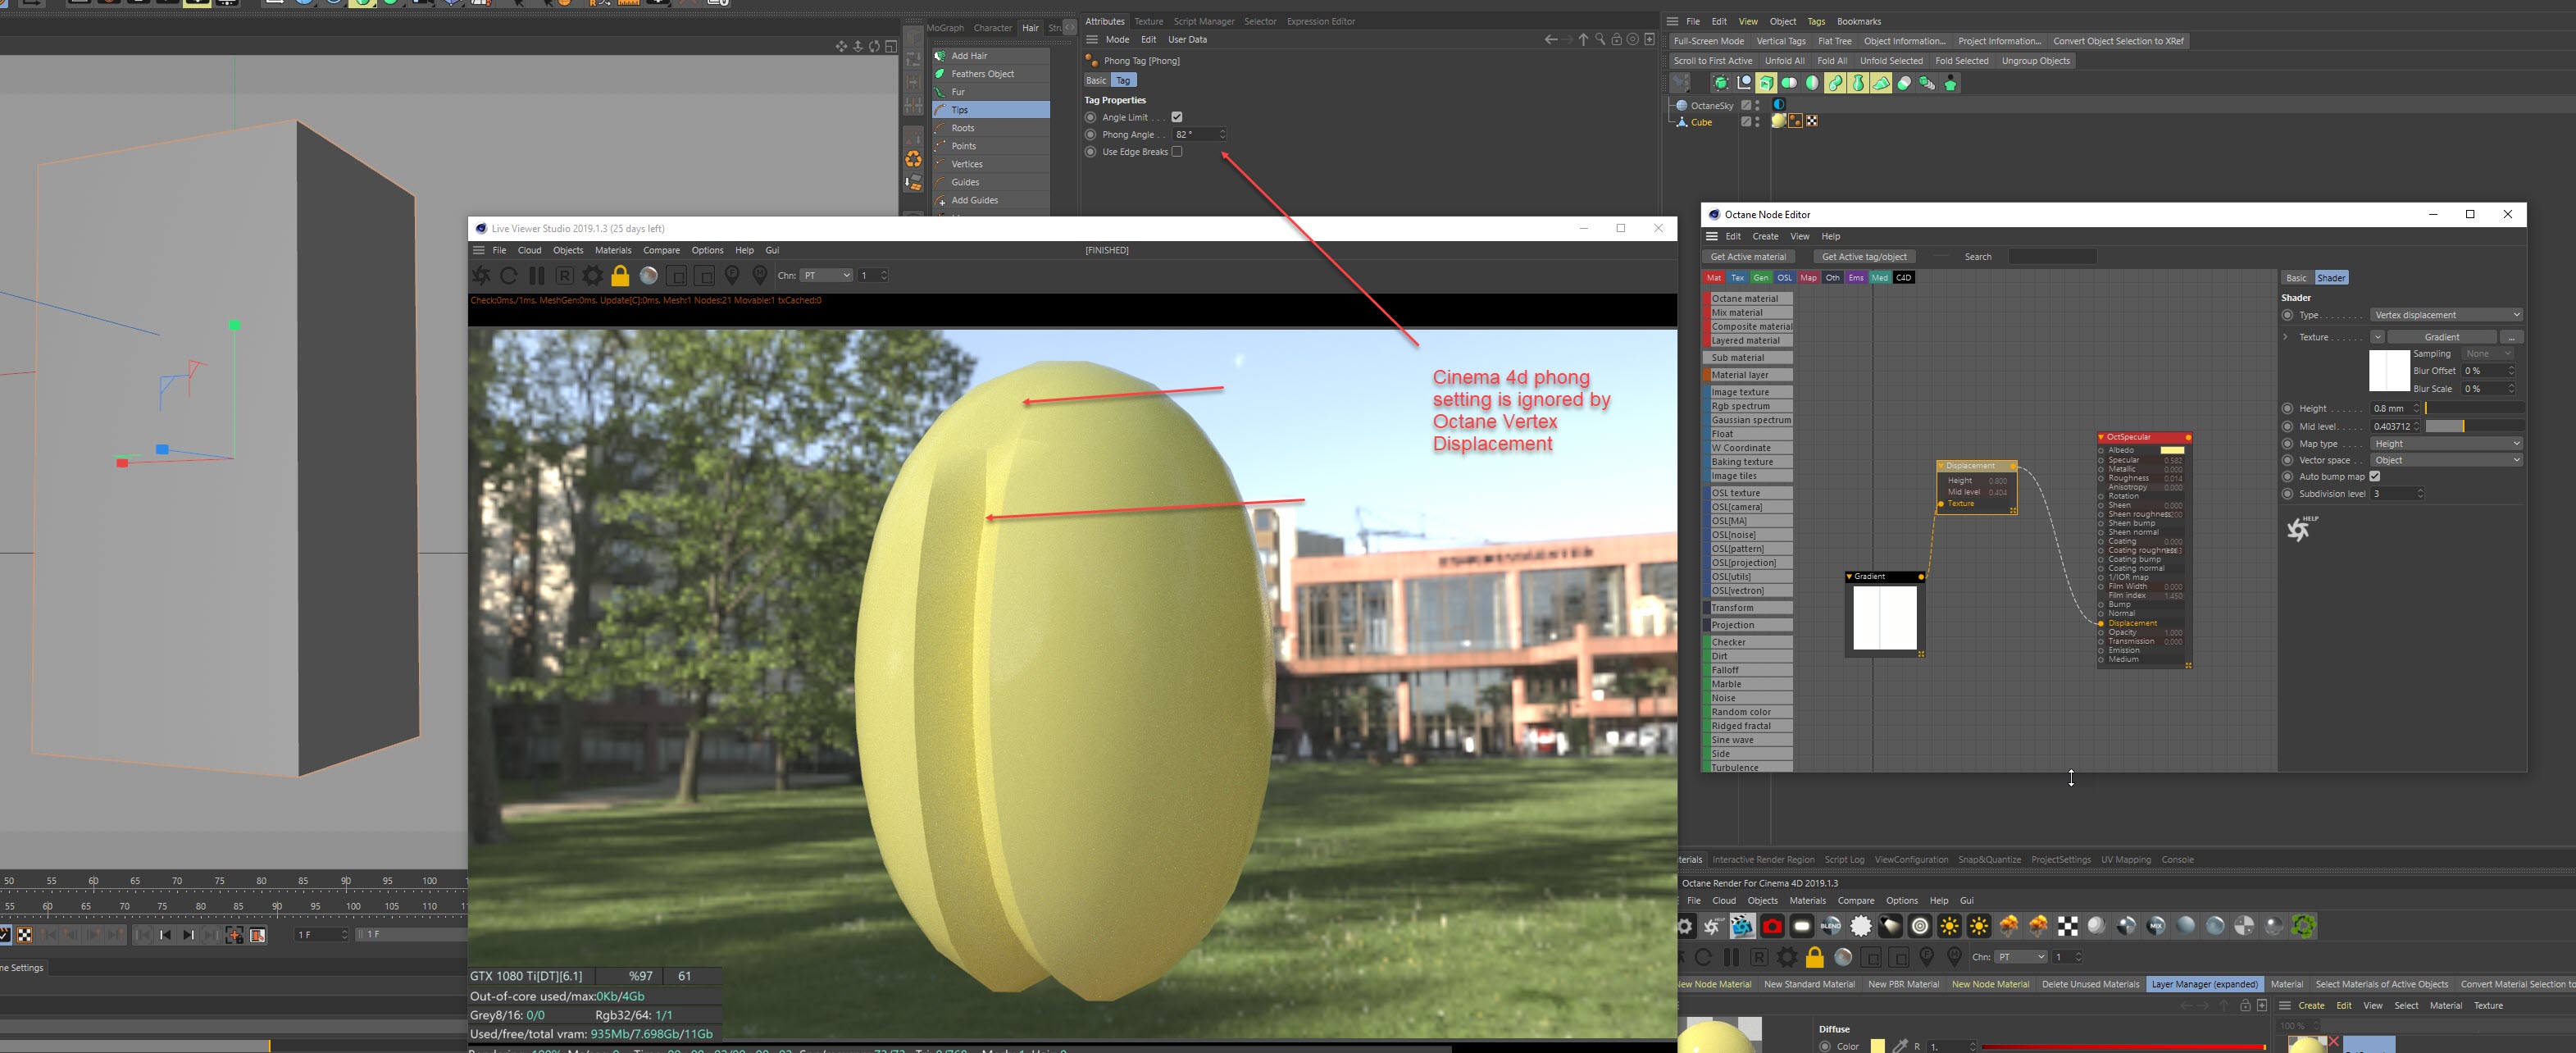Switch to the Shader tab in Node Editor
2576x1053 pixels.
coord(2330,278)
